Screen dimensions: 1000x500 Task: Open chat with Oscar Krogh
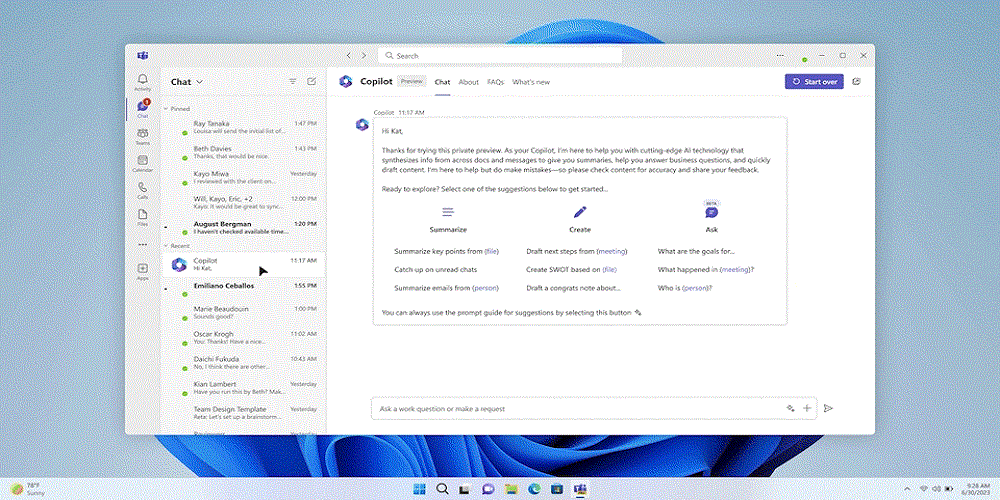point(244,337)
